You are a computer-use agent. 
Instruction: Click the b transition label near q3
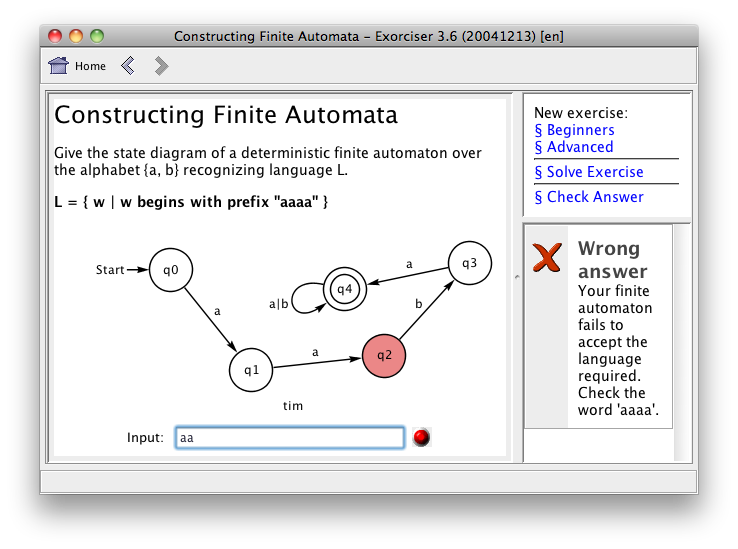(x=418, y=304)
